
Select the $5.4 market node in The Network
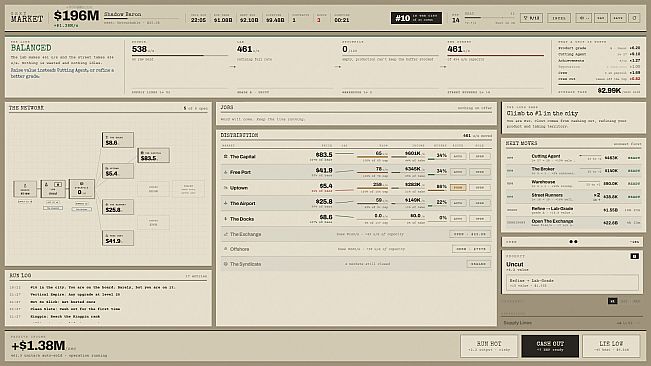[118, 171]
